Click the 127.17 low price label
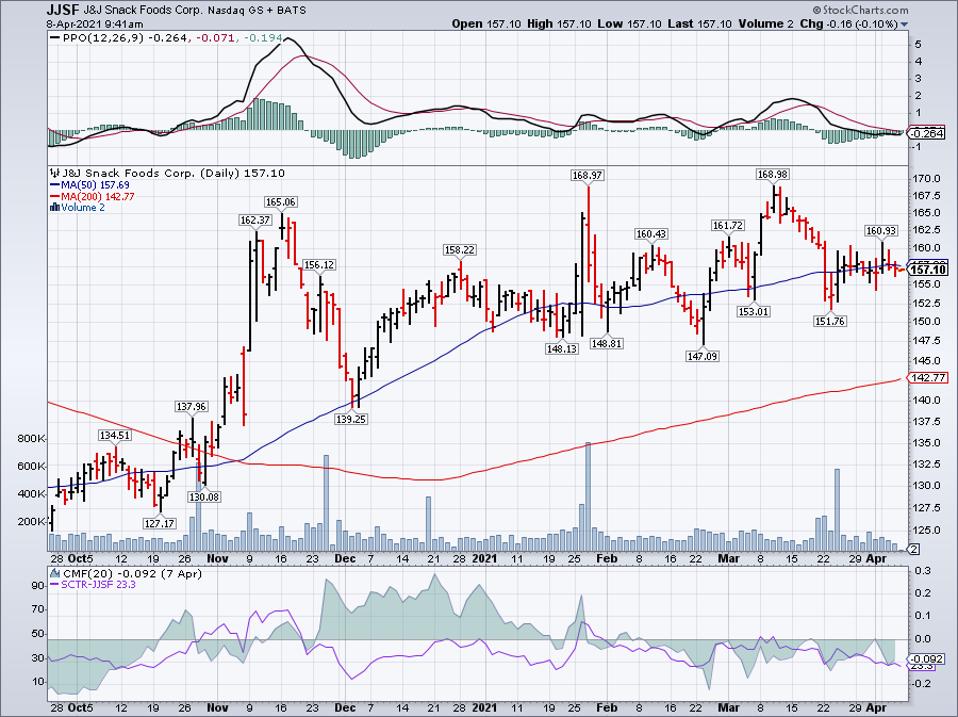This screenshot has width=958, height=717. [x=159, y=523]
